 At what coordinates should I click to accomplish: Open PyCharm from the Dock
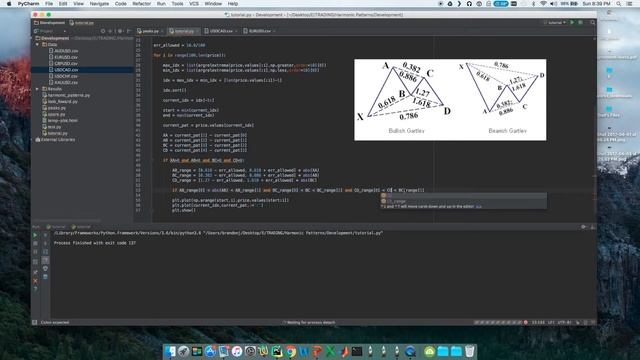tap(277, 351)
